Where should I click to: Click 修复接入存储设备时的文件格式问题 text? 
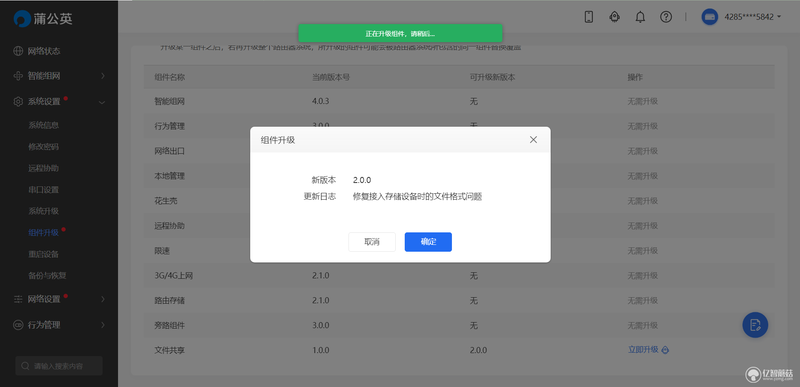pos(417,197)
